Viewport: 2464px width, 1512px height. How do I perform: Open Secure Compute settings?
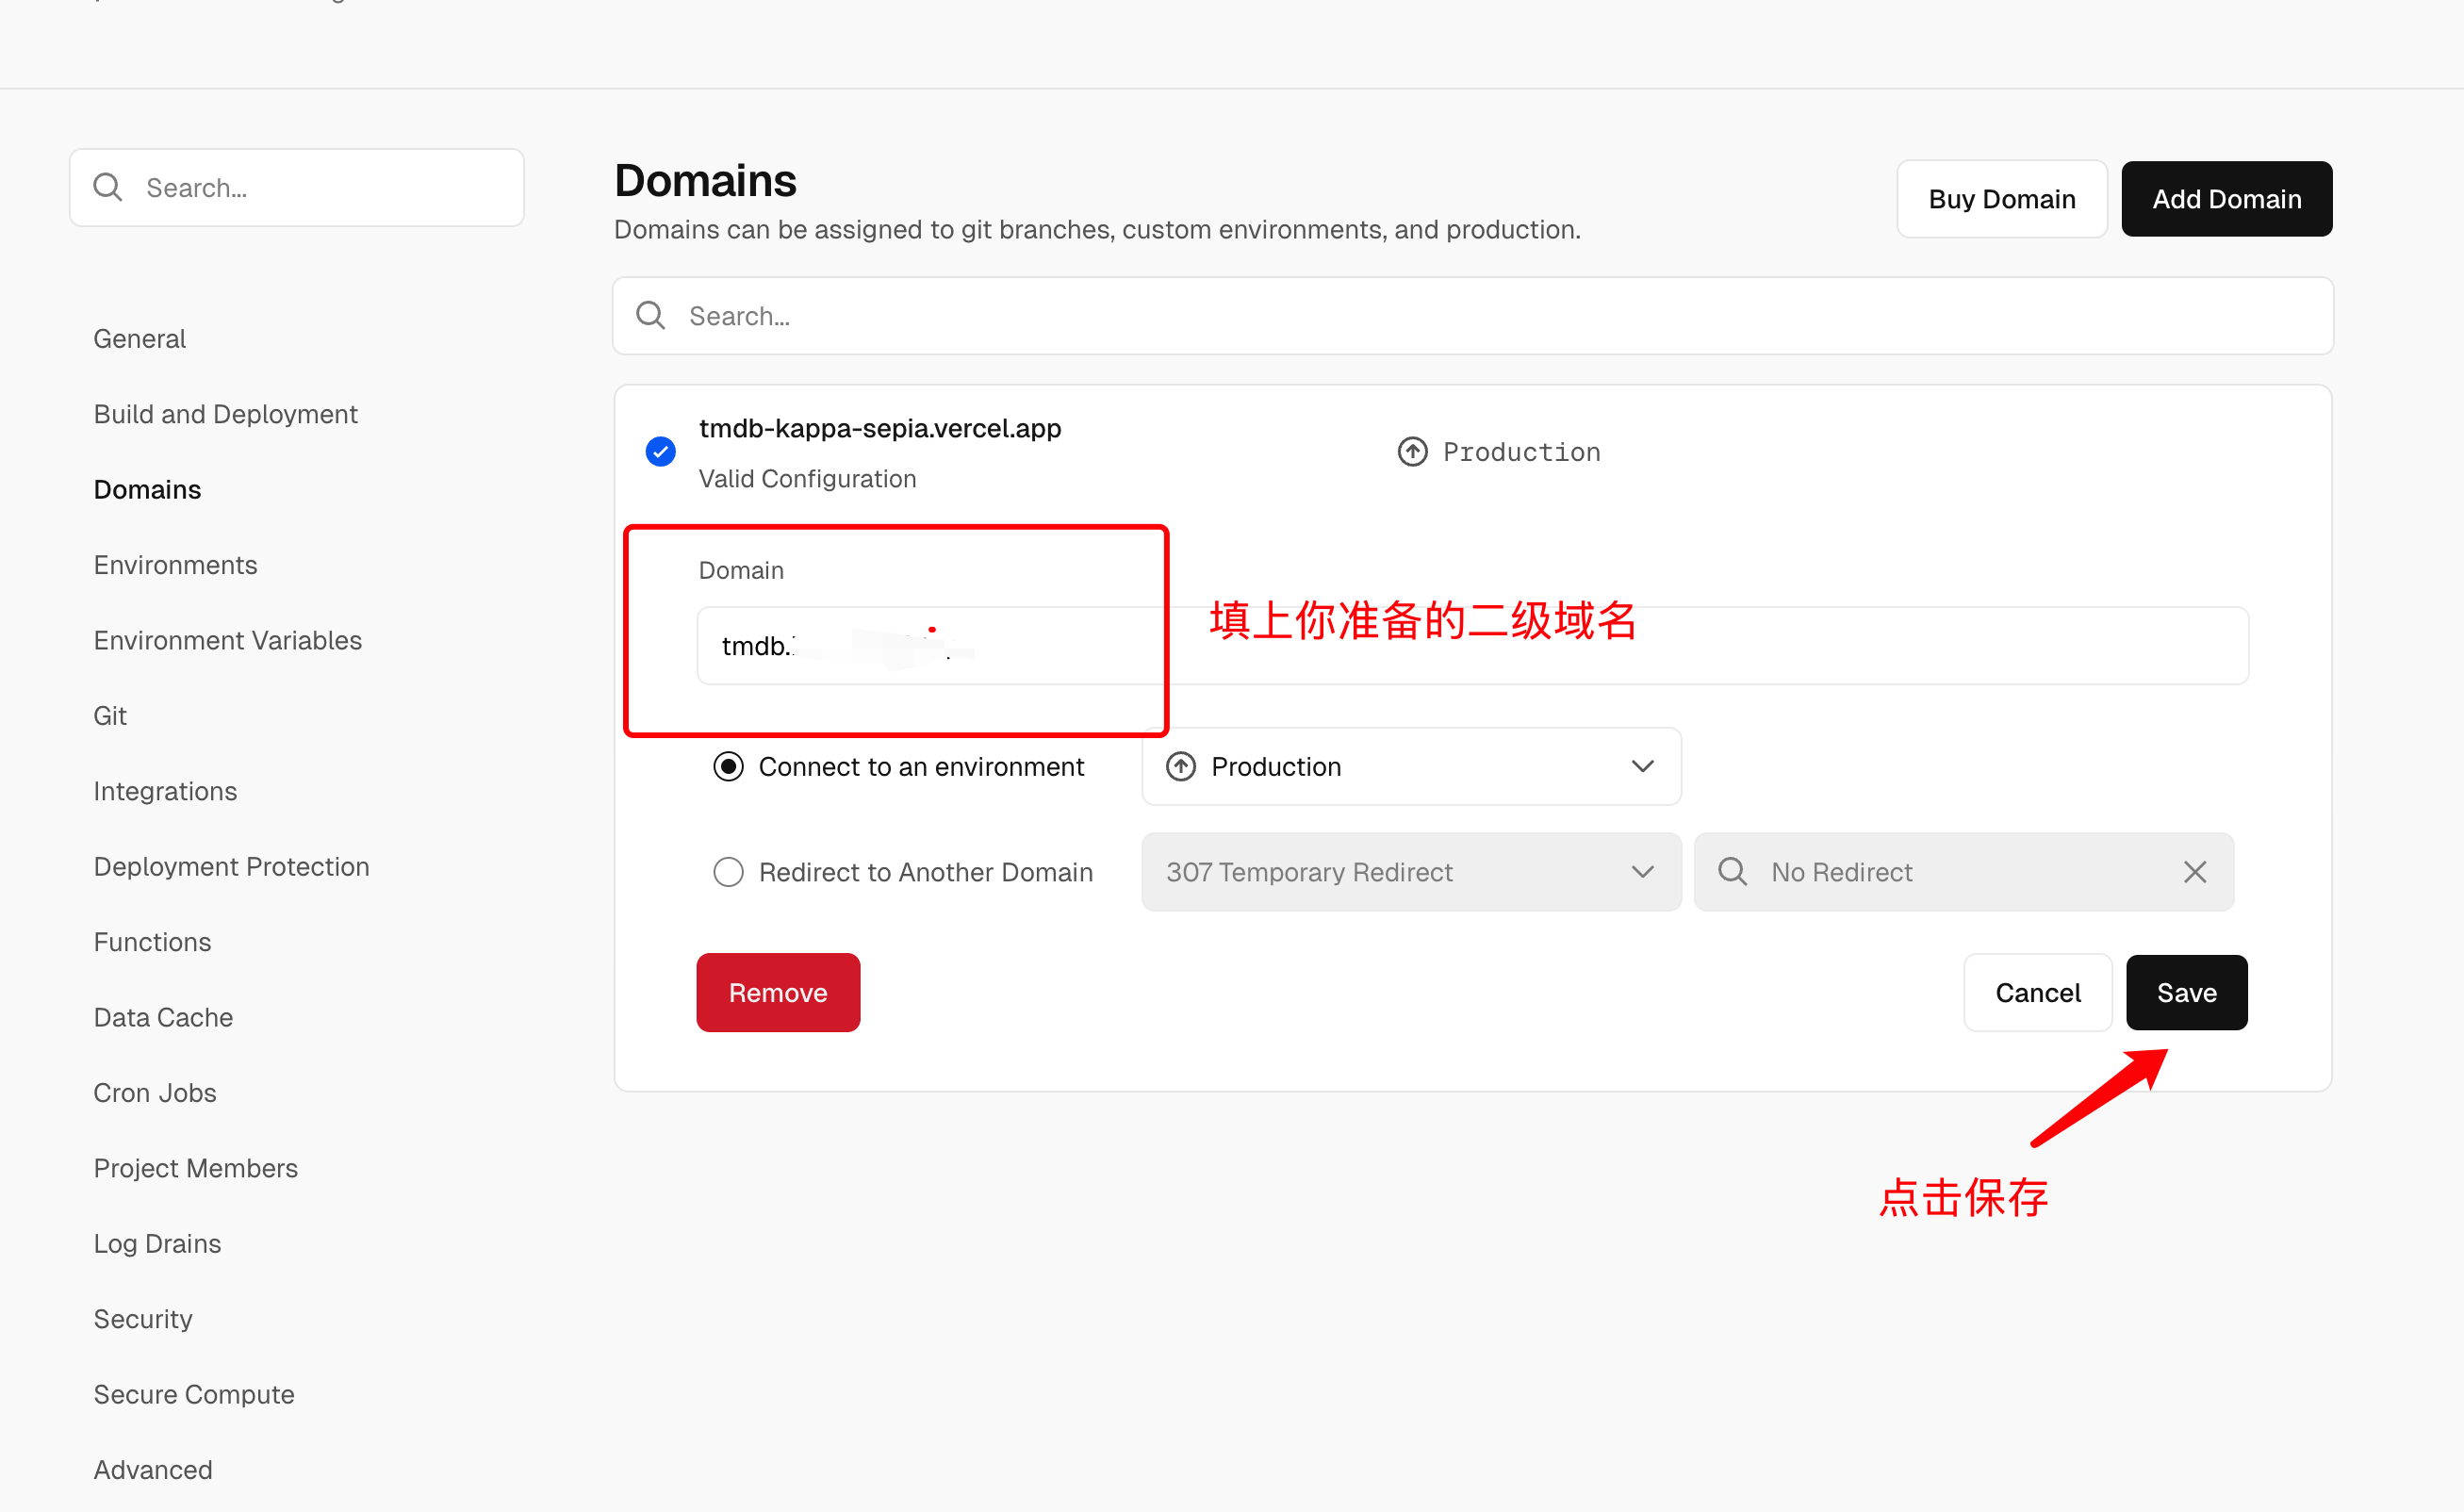pos(194,1394)
